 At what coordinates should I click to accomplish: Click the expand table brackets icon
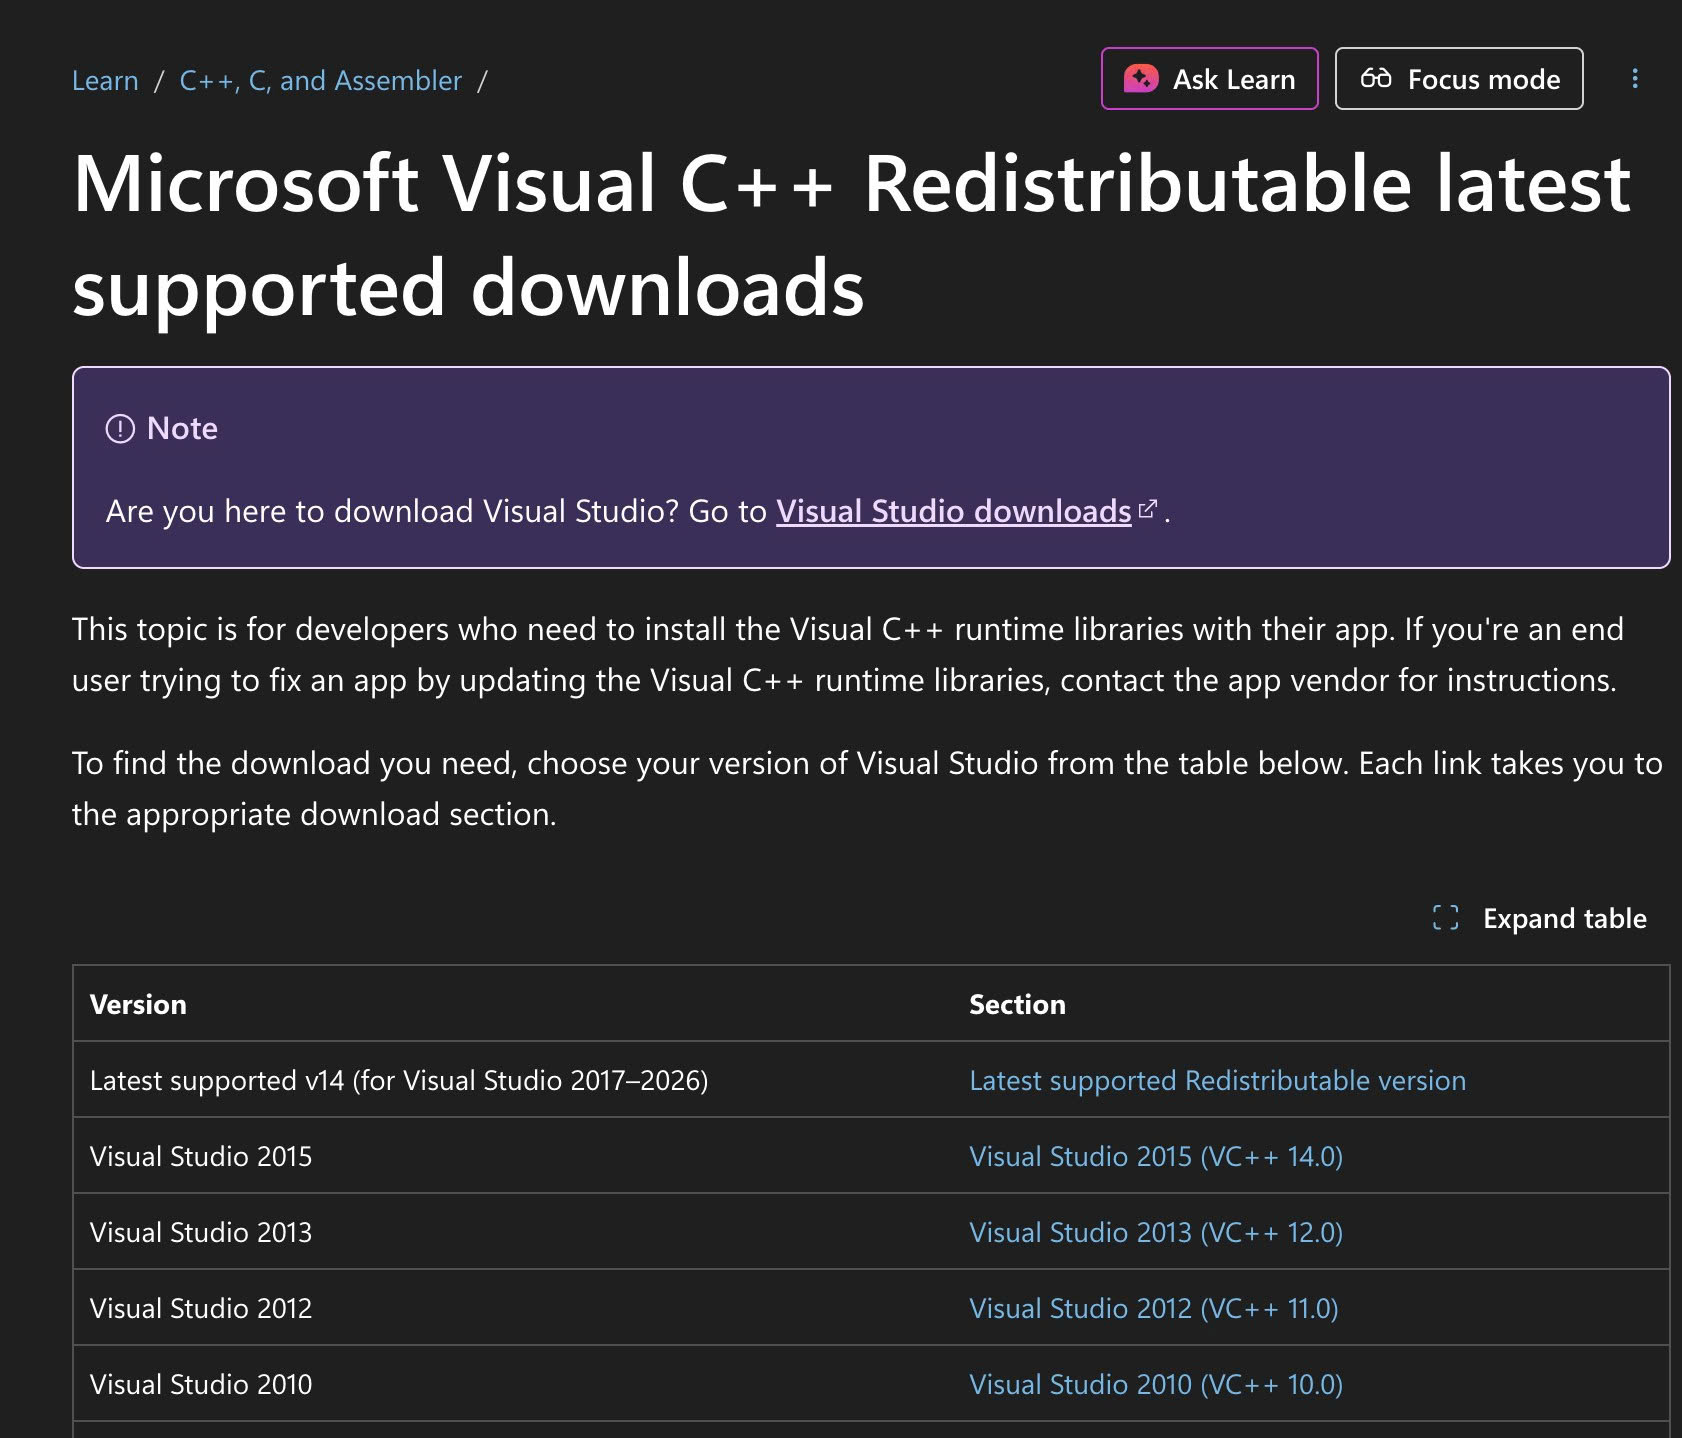pos(1445,918)
